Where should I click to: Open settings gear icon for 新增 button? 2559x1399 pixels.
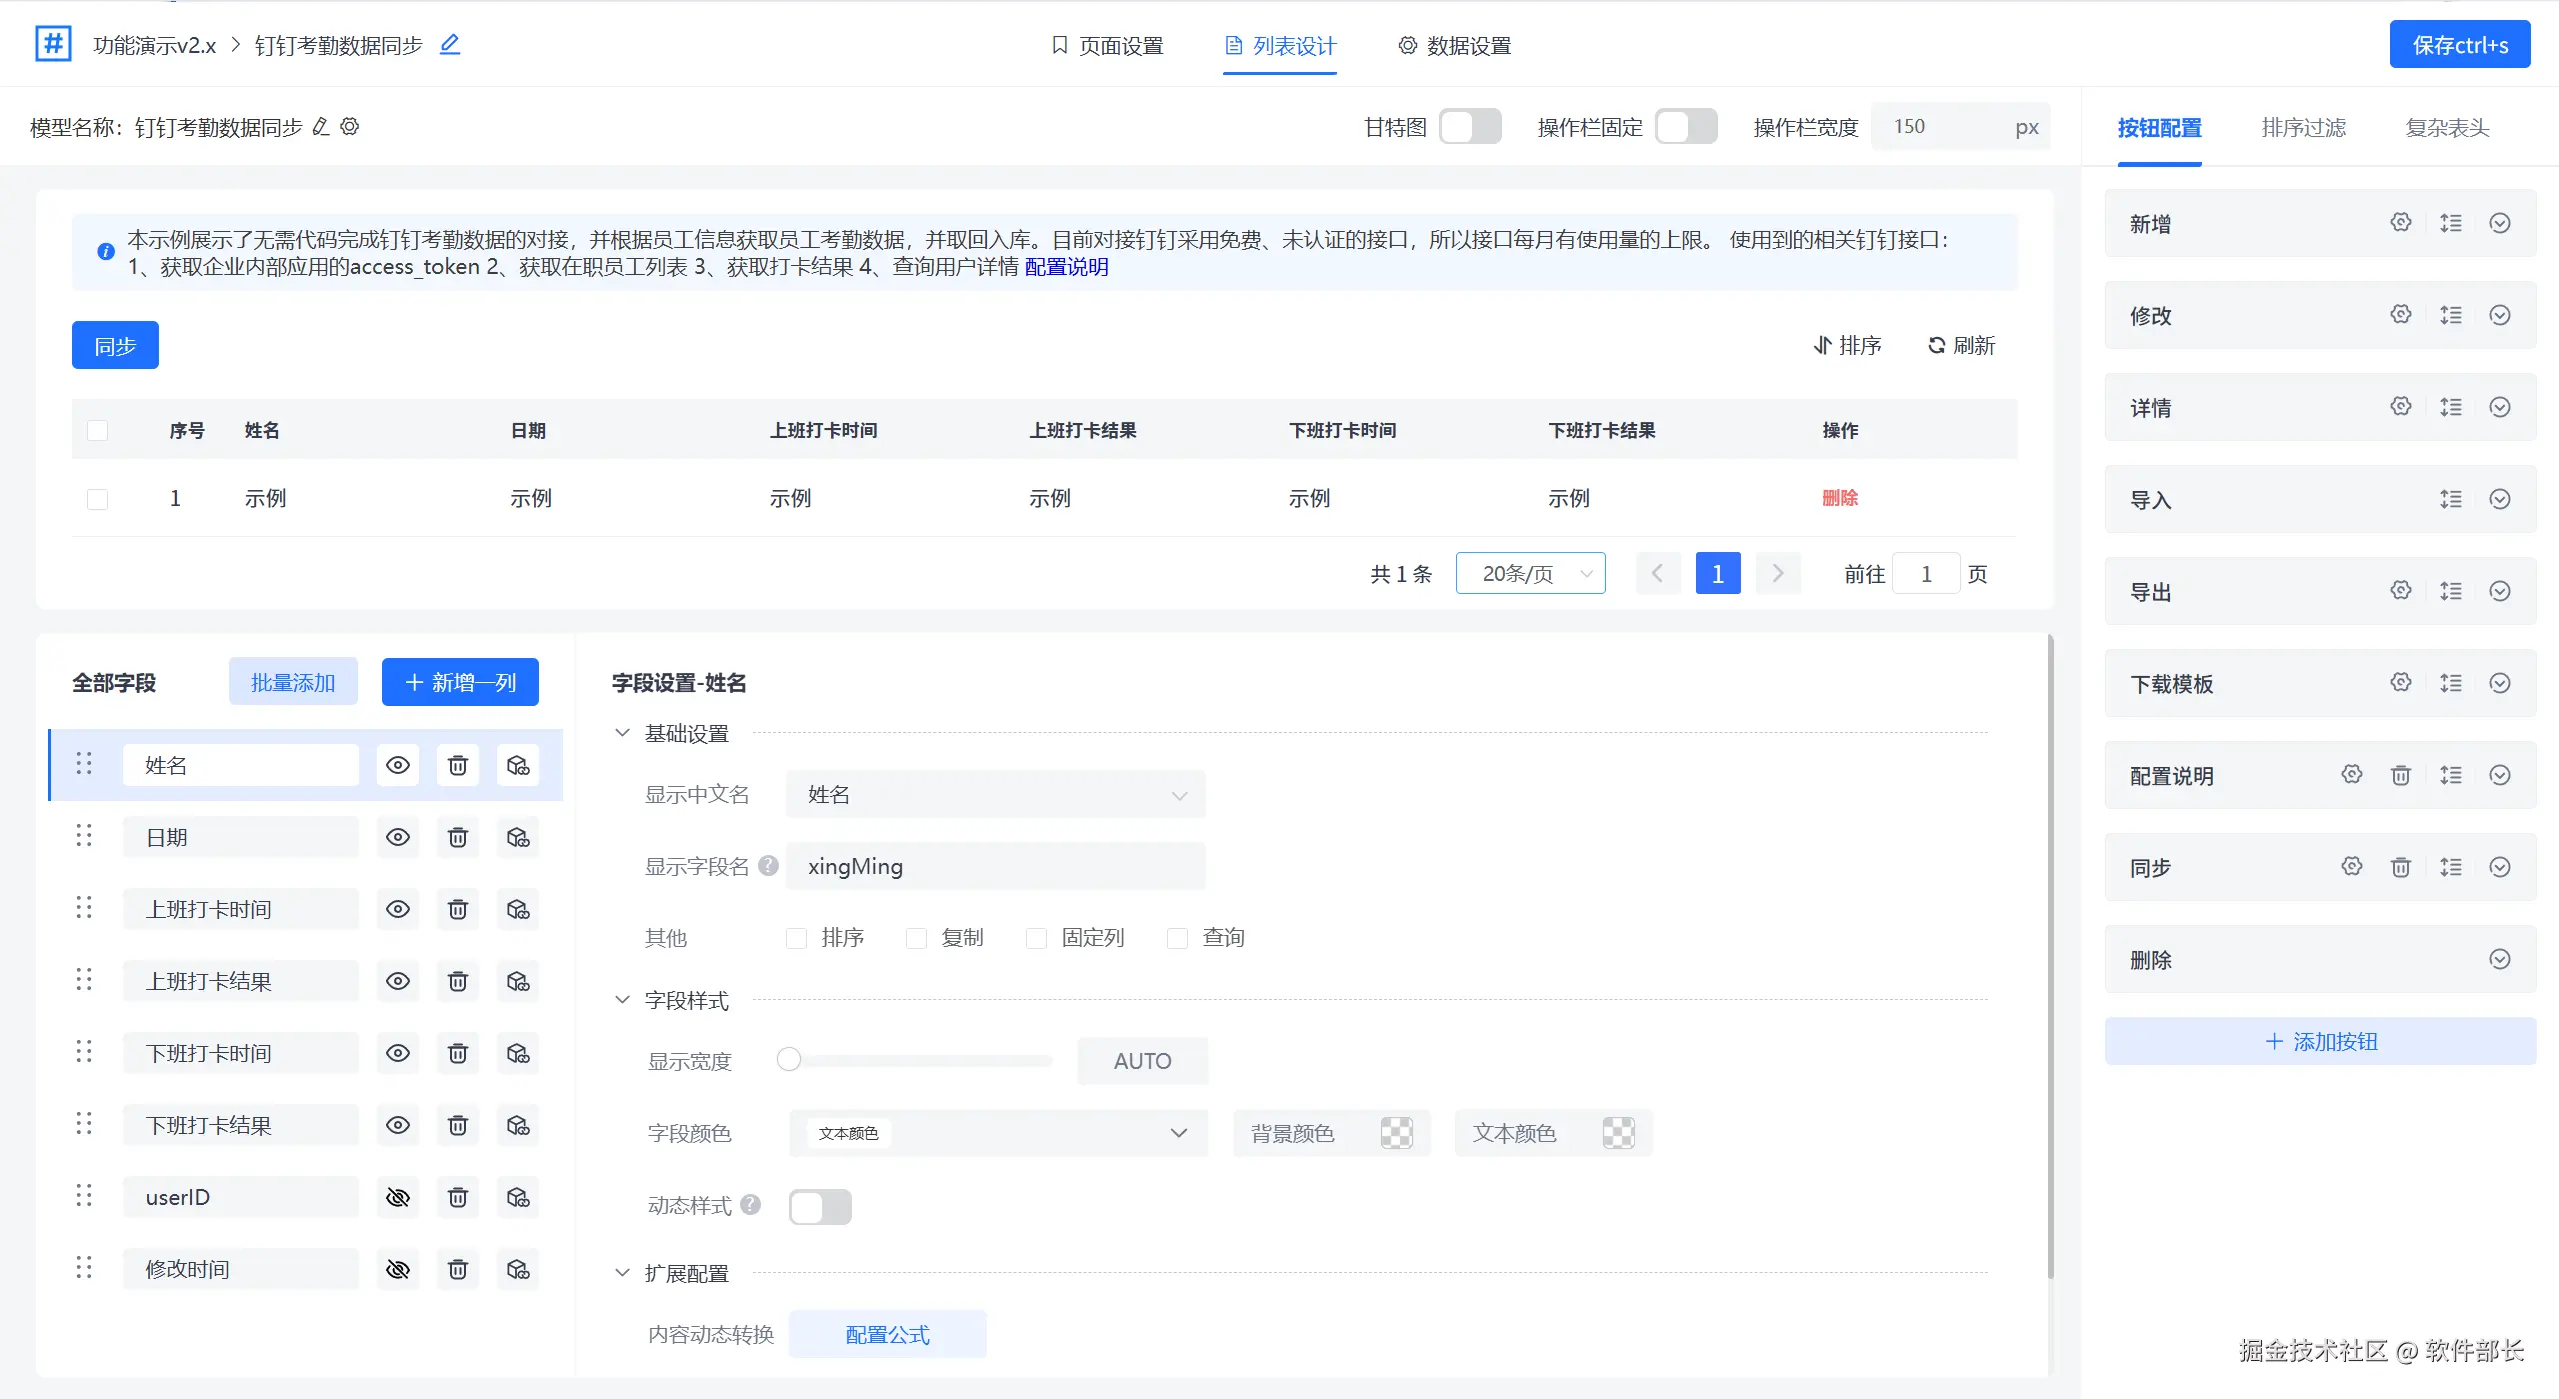click(x=2400, y=223)
